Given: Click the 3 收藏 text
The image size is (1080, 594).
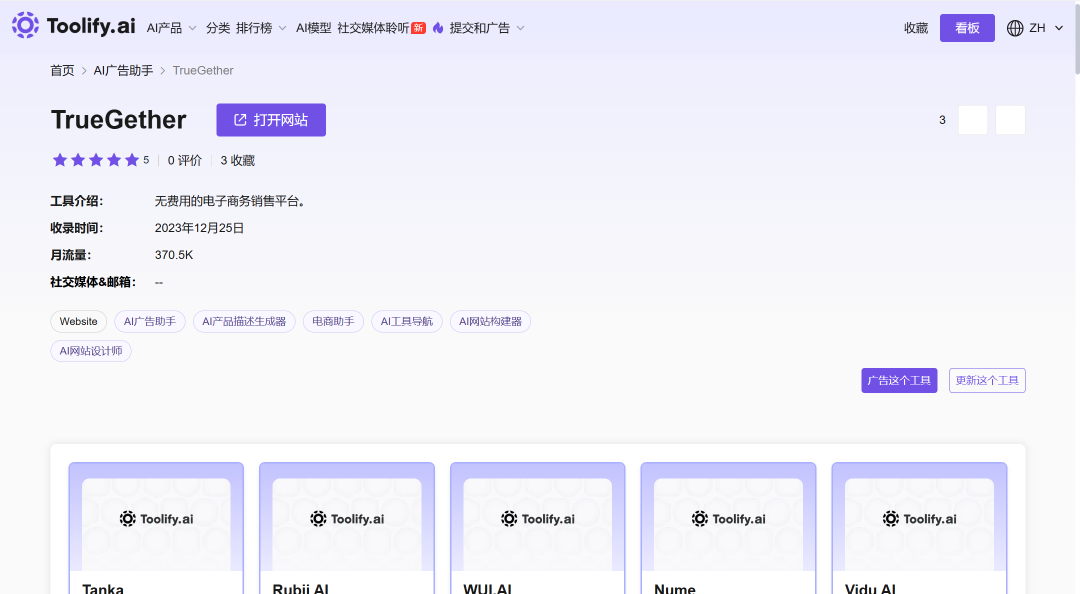Looking at the screenshot, I should point(238,161).
